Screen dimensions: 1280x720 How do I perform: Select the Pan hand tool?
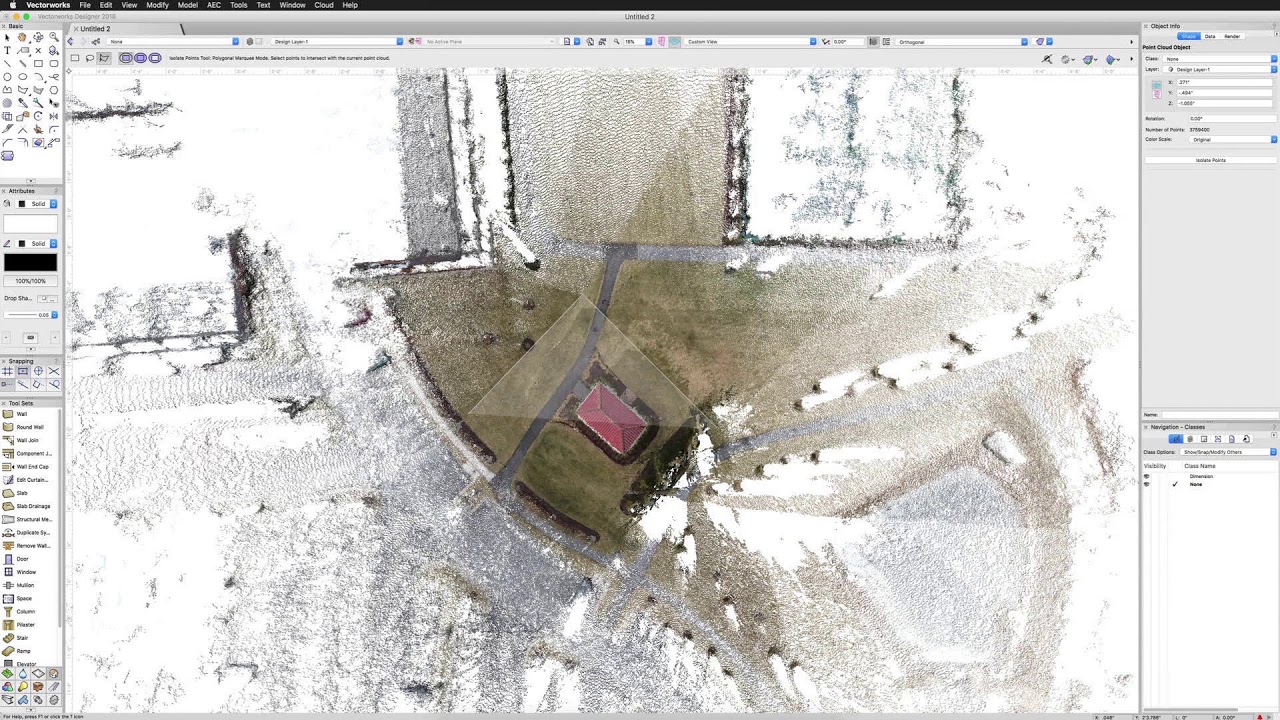coord(22,37)
